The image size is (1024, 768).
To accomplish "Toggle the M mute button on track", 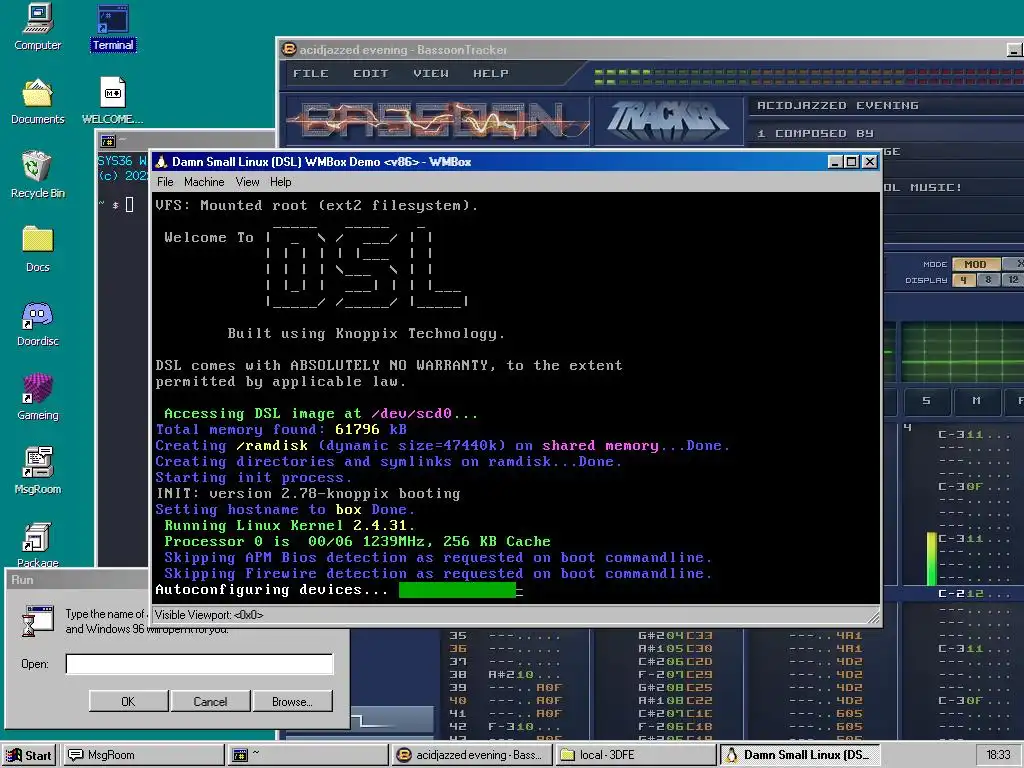I will 976,400.
